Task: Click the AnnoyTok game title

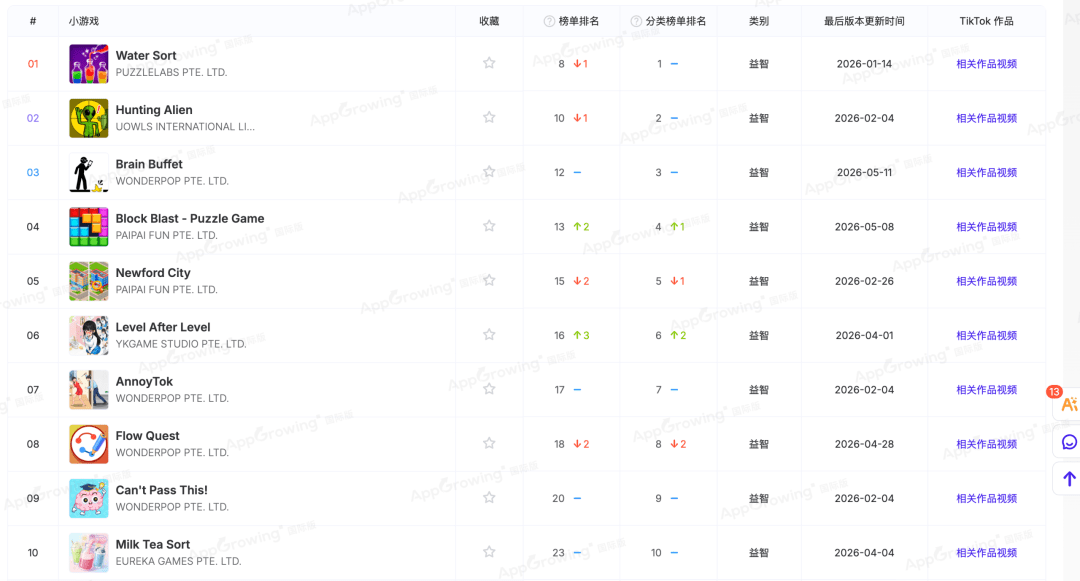Action: pos(144,381)
